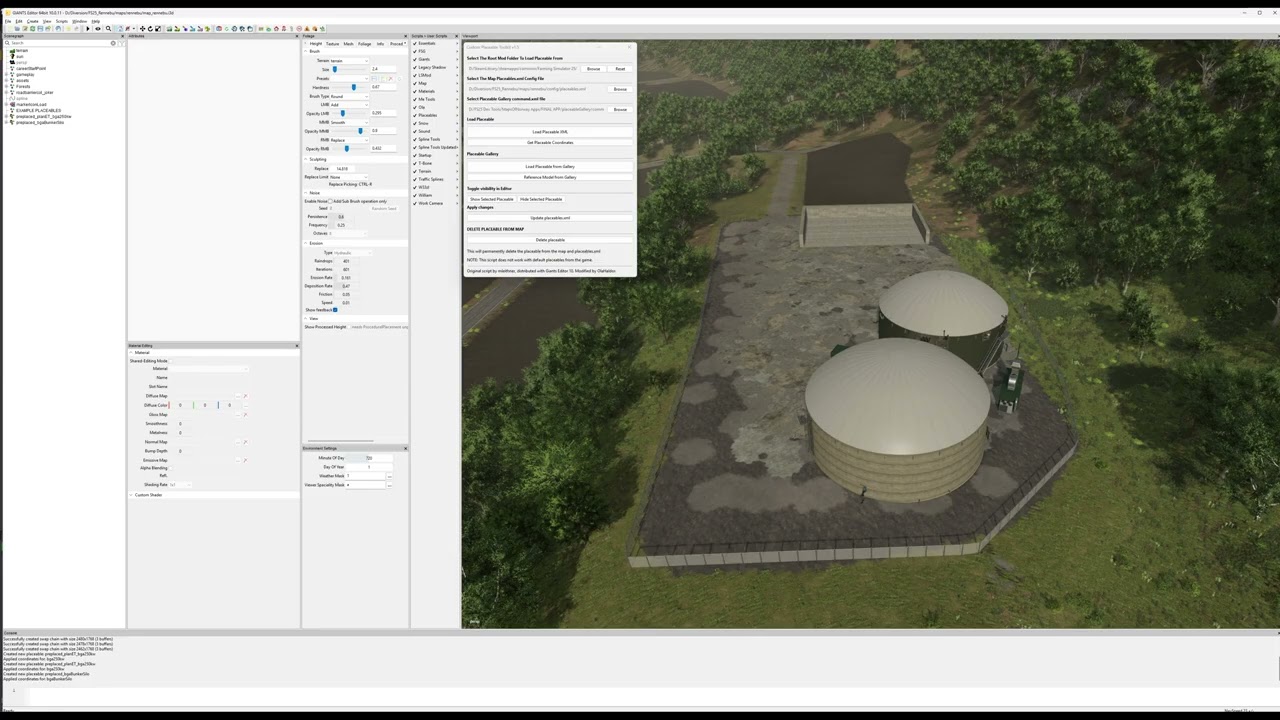The height and width of the screenshot is (720, 1280).
Task: Expand the gameplay node in Scenegraph
Action: [x=6, y=75]
